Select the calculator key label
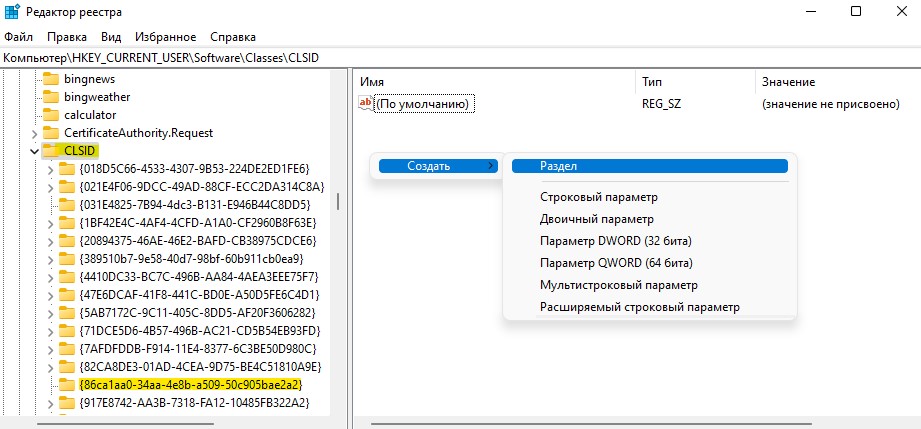921x429 pixels. click(90, 115)
